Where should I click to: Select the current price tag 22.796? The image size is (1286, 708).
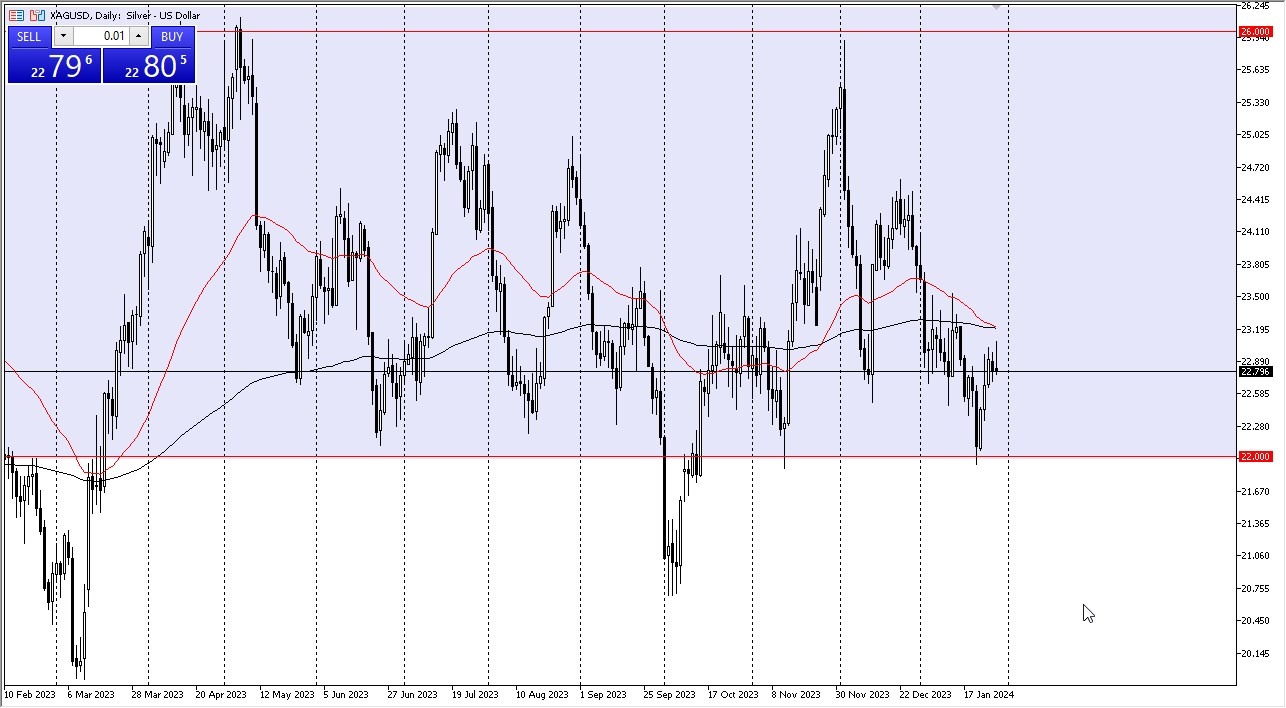pyautogui.click(x=1254, y=371)
